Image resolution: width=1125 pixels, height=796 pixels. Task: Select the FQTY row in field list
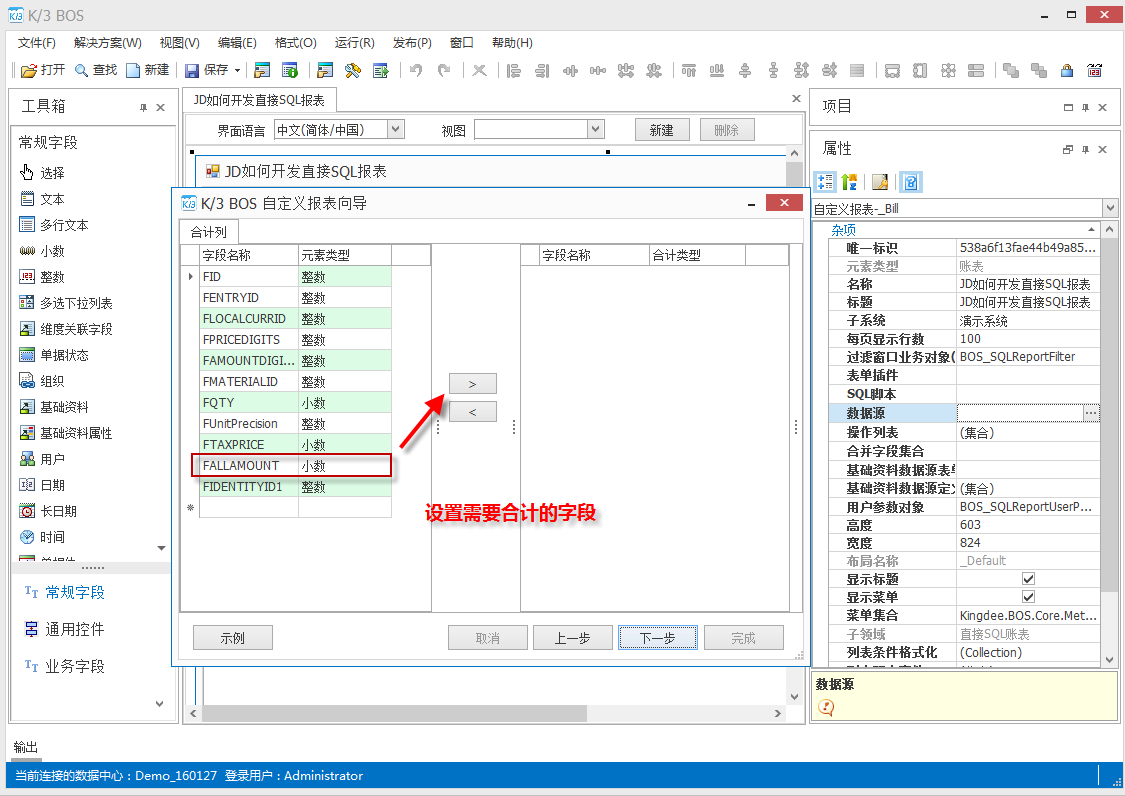[295, 403]
